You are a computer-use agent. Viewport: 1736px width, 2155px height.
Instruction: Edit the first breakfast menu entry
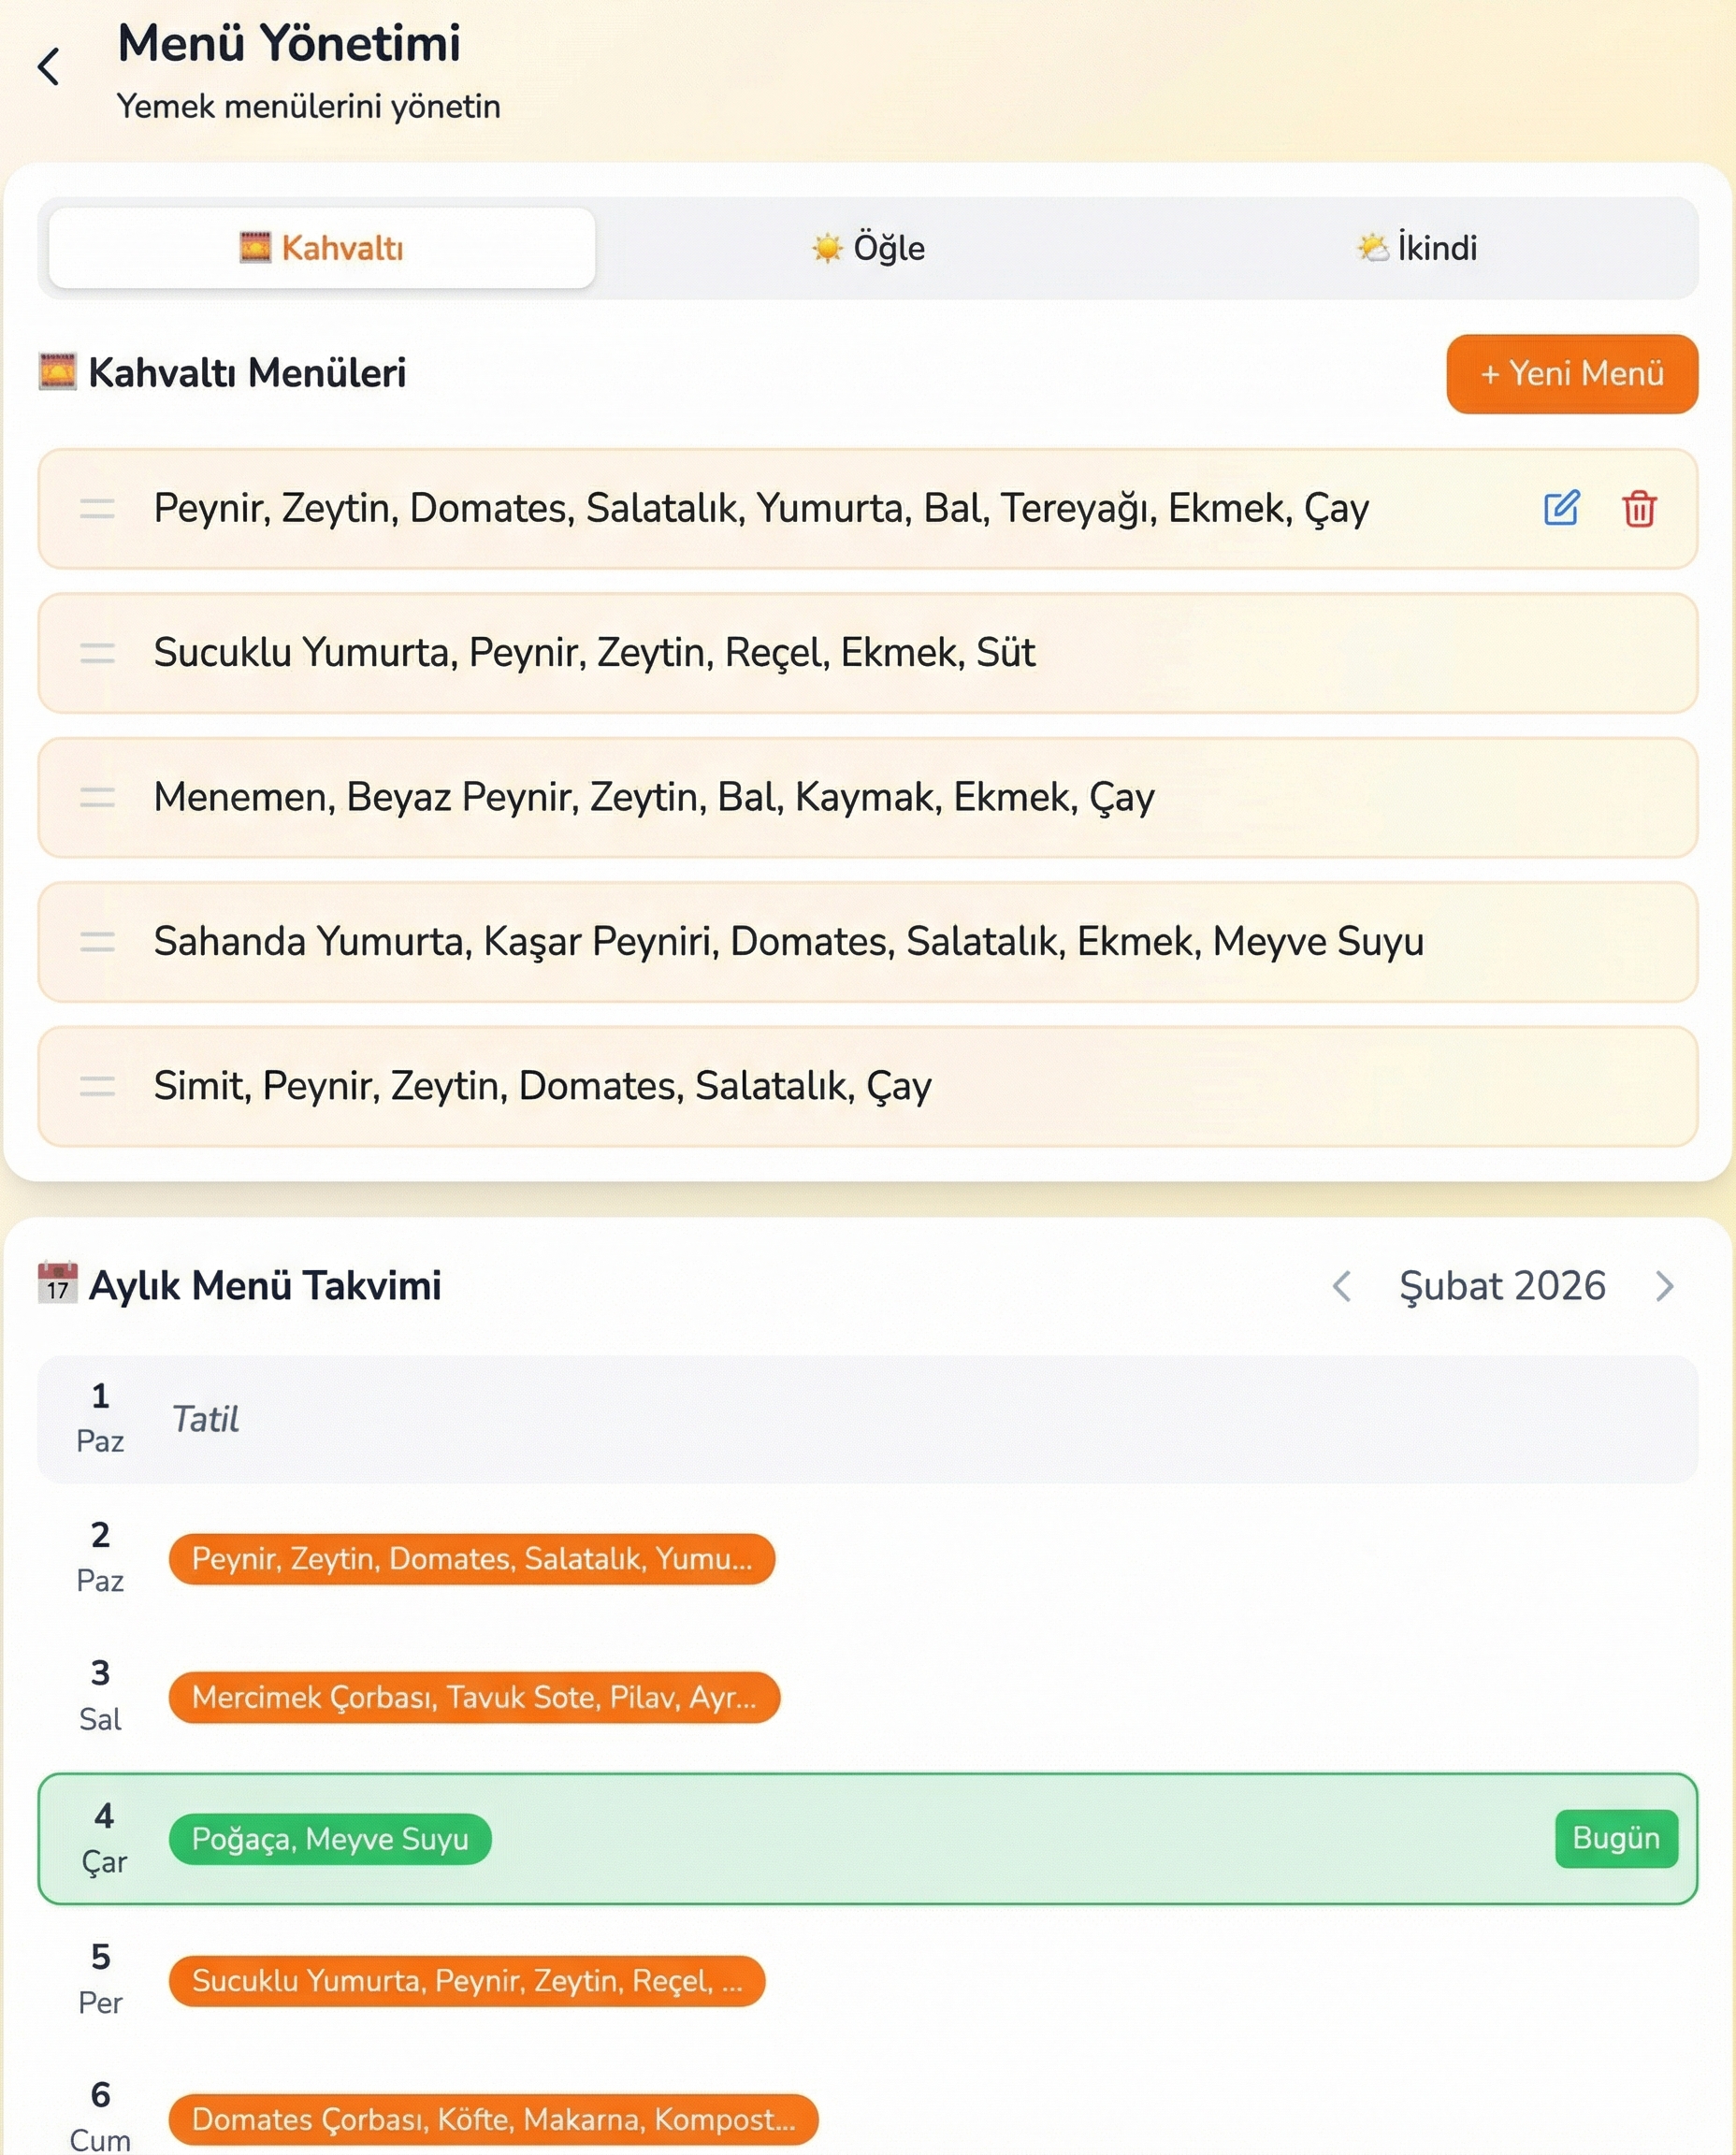(x=1560, y=508)
